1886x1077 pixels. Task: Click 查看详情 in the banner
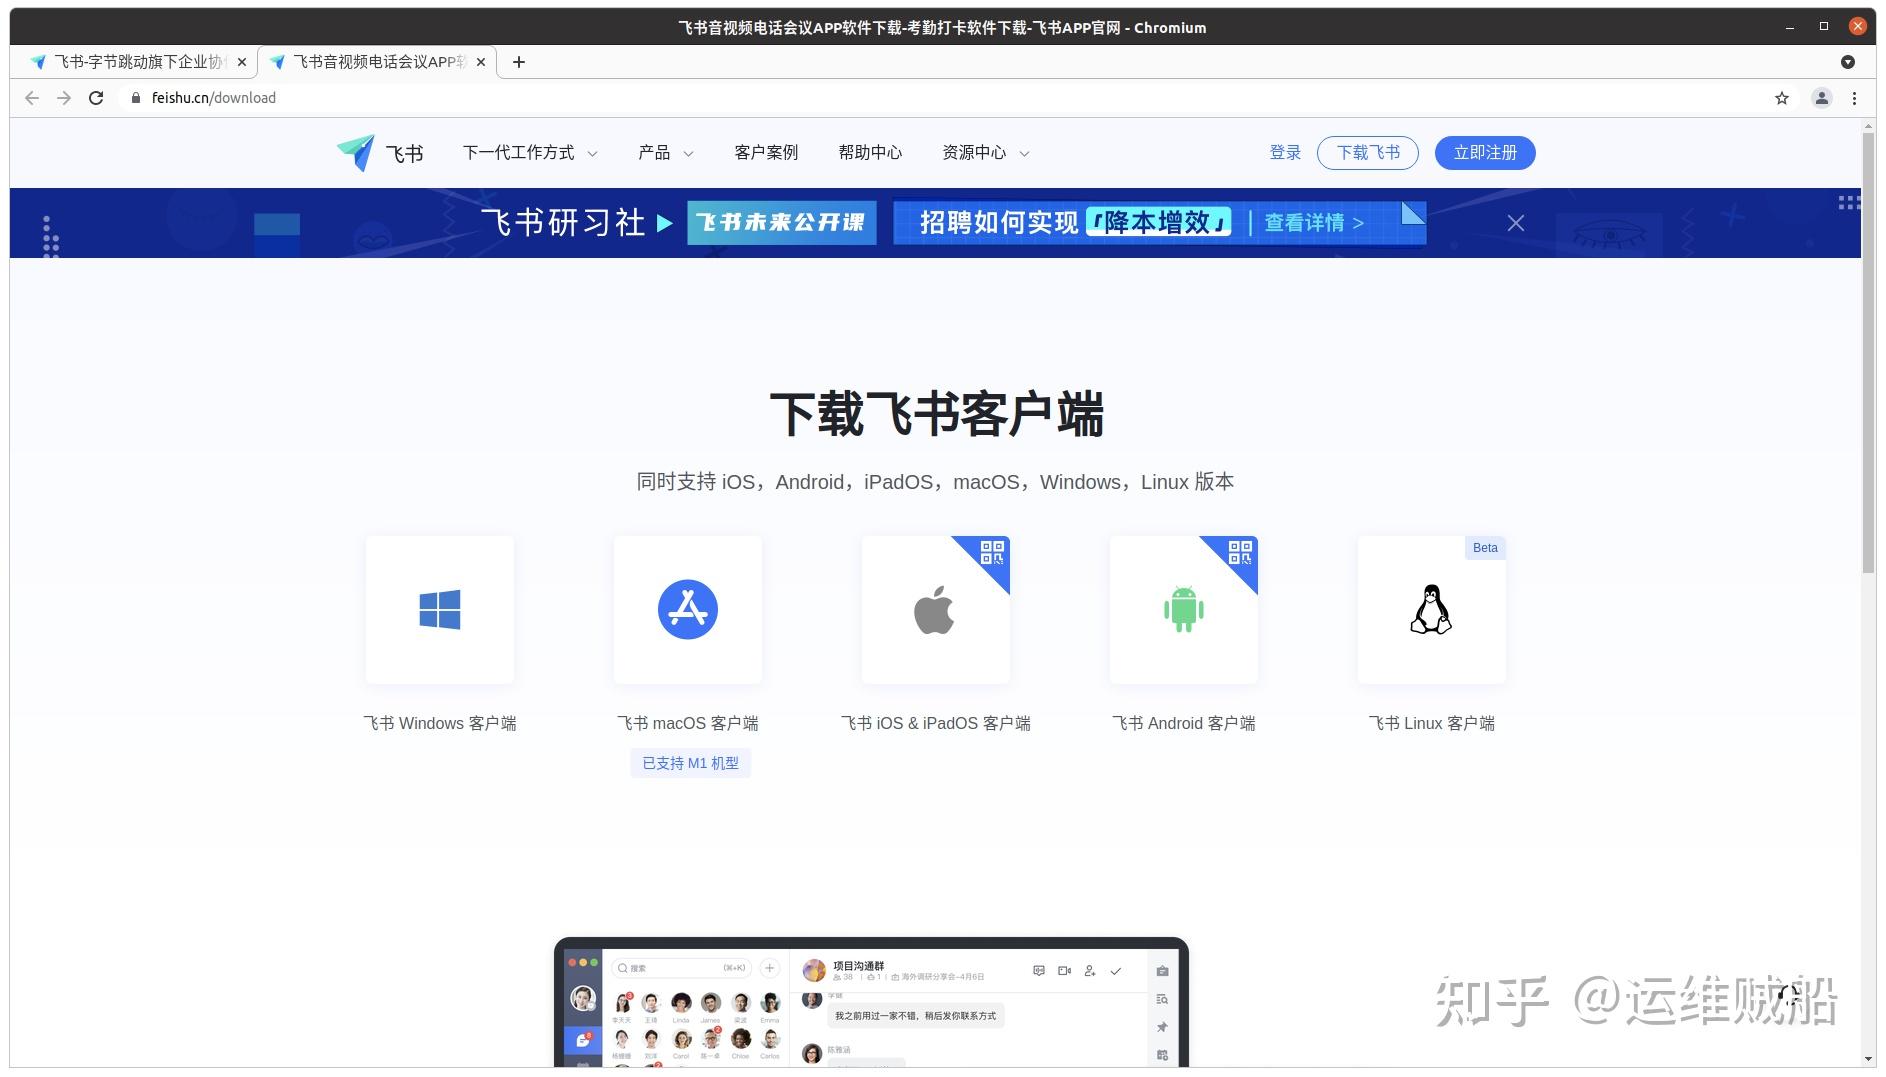(x=1314, y=223)
